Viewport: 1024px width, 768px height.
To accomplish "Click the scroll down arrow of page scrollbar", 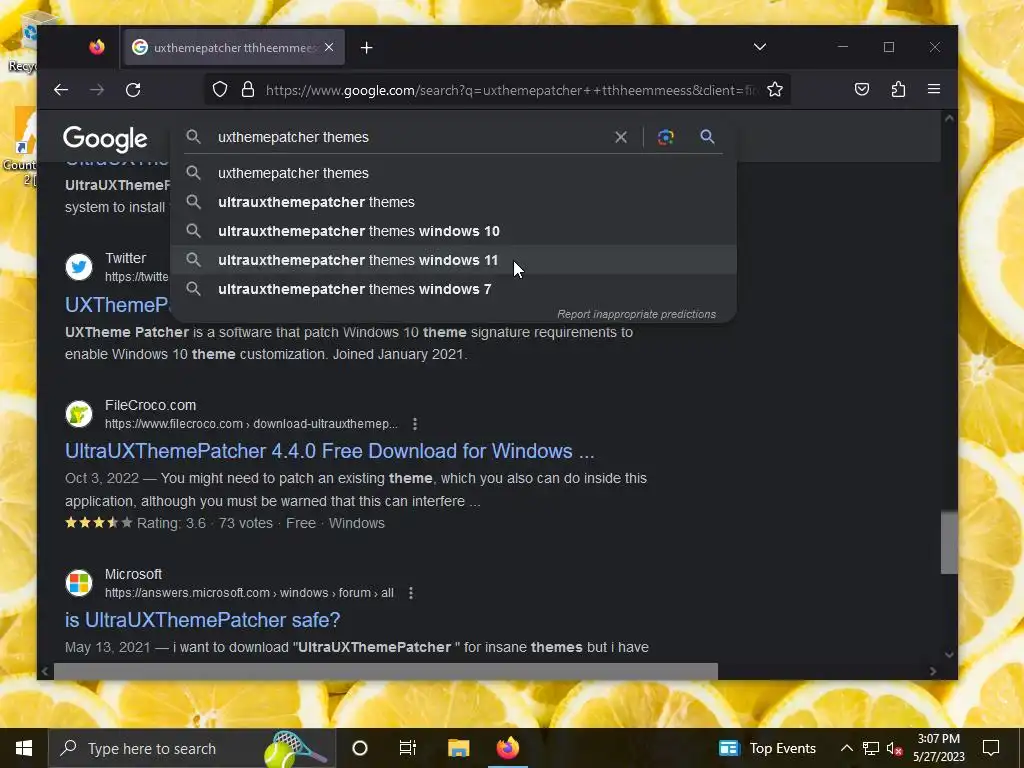I will click(x=949, y=655).
